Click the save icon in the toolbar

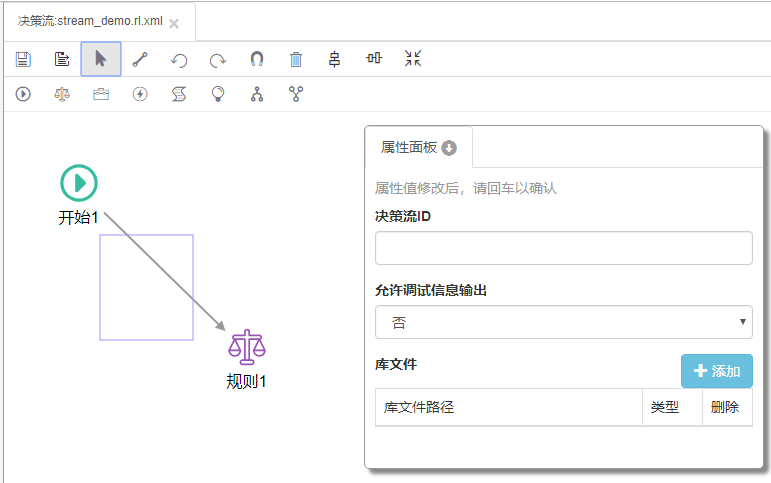(23, 59)
